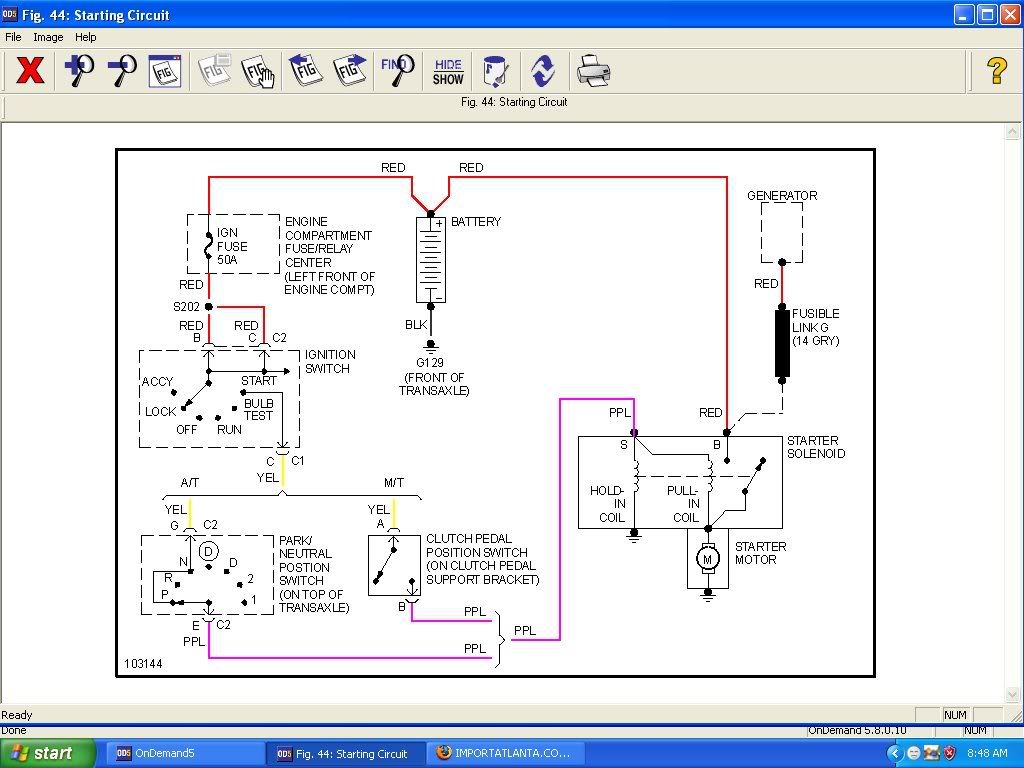
Task: Zoom out with the minus magnifier
Action: pyautogui.click(x=121, y=71)
